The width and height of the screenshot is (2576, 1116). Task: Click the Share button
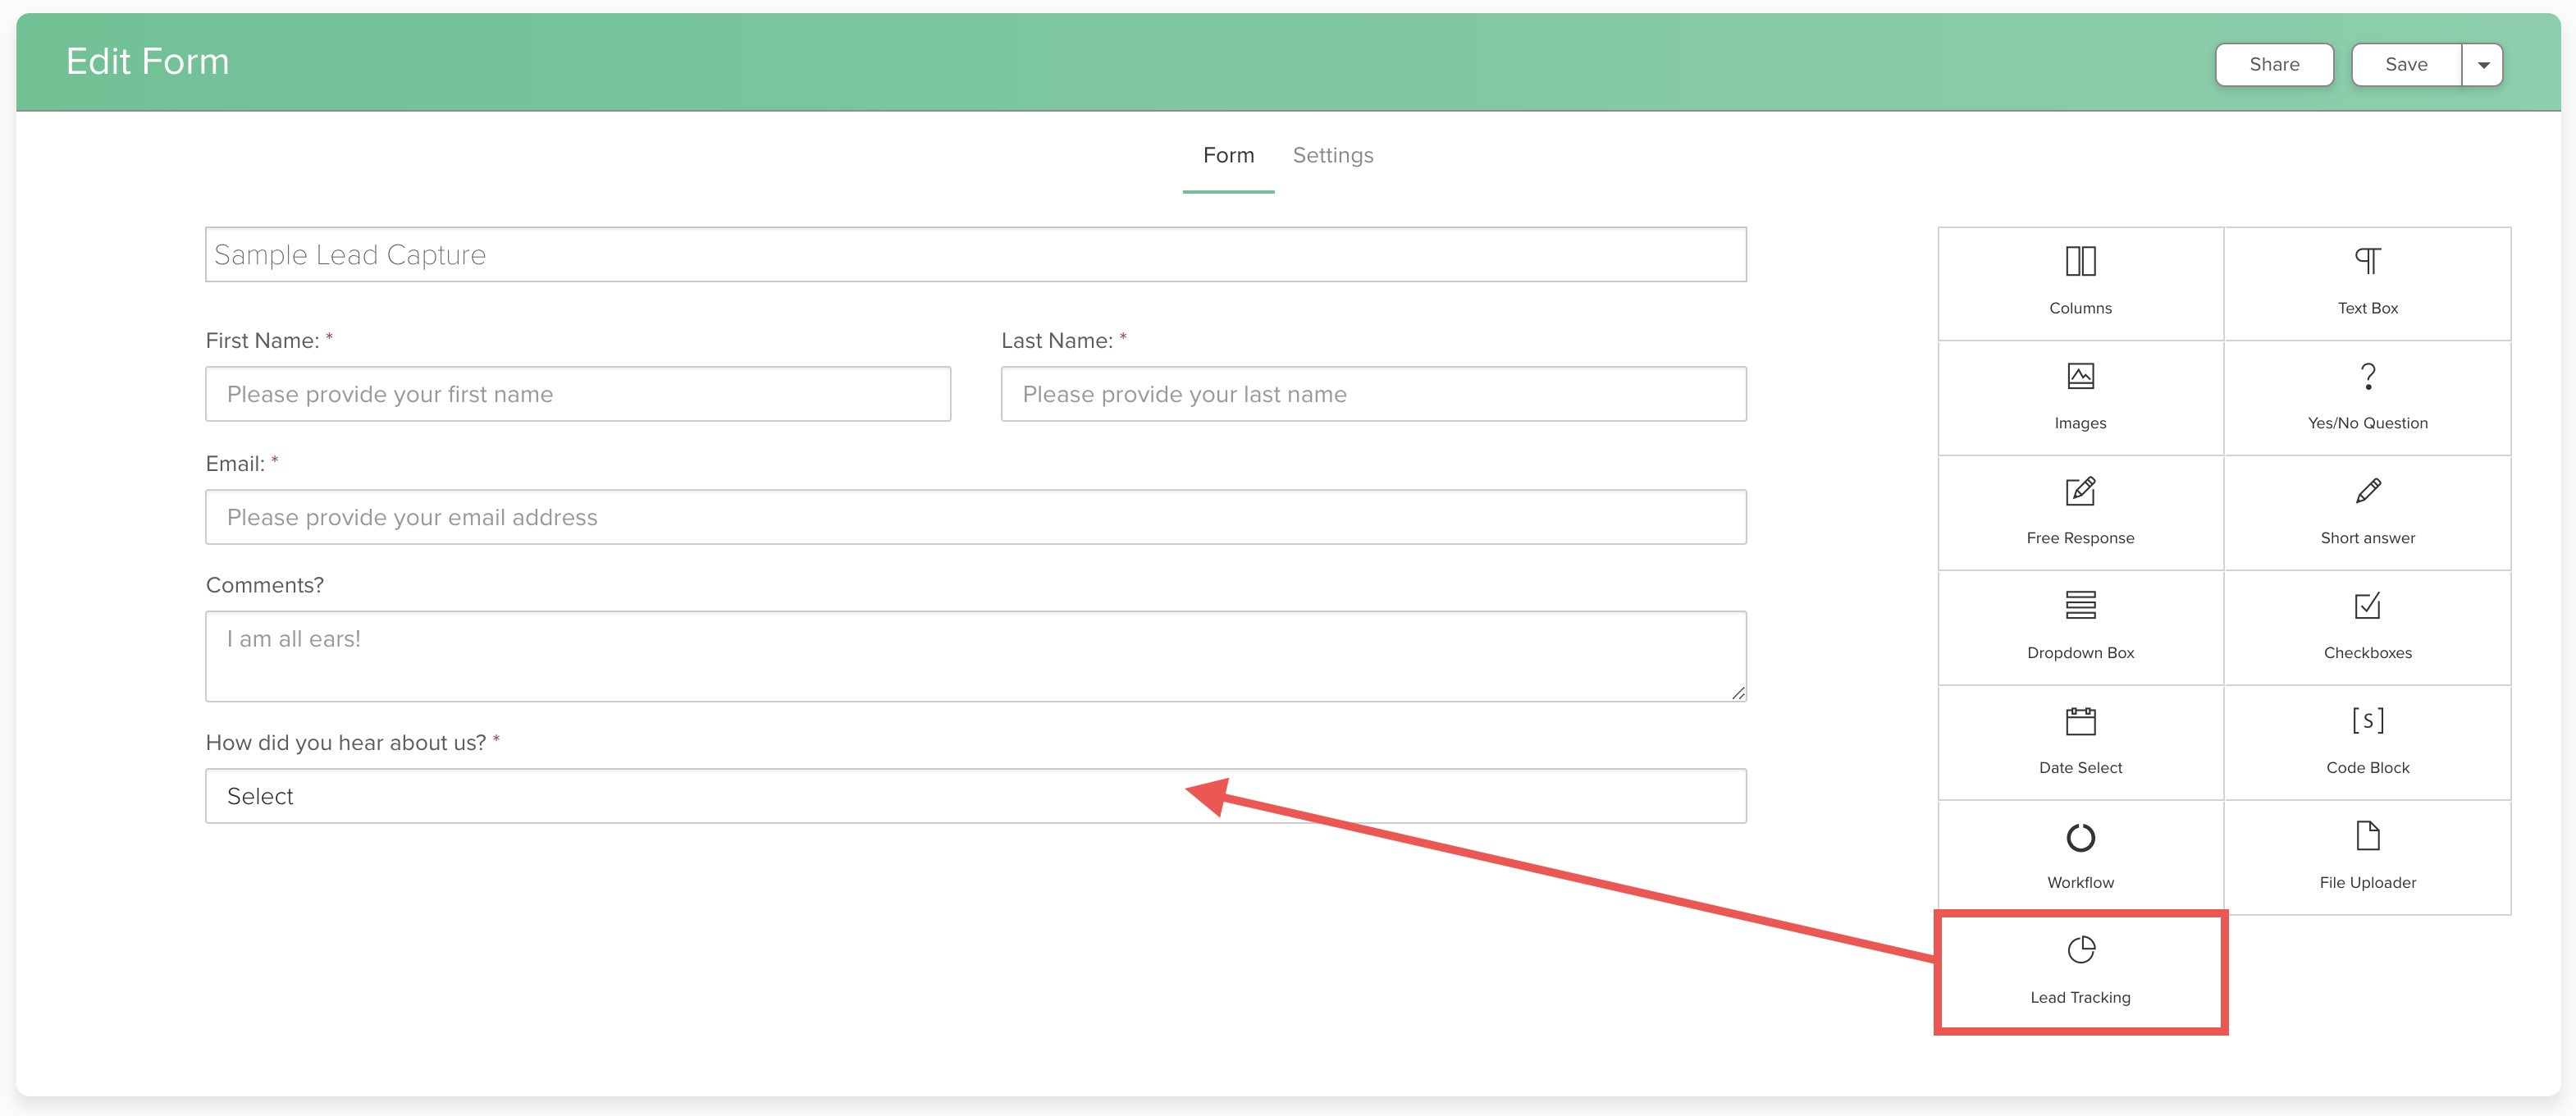tap(2273, 65)
